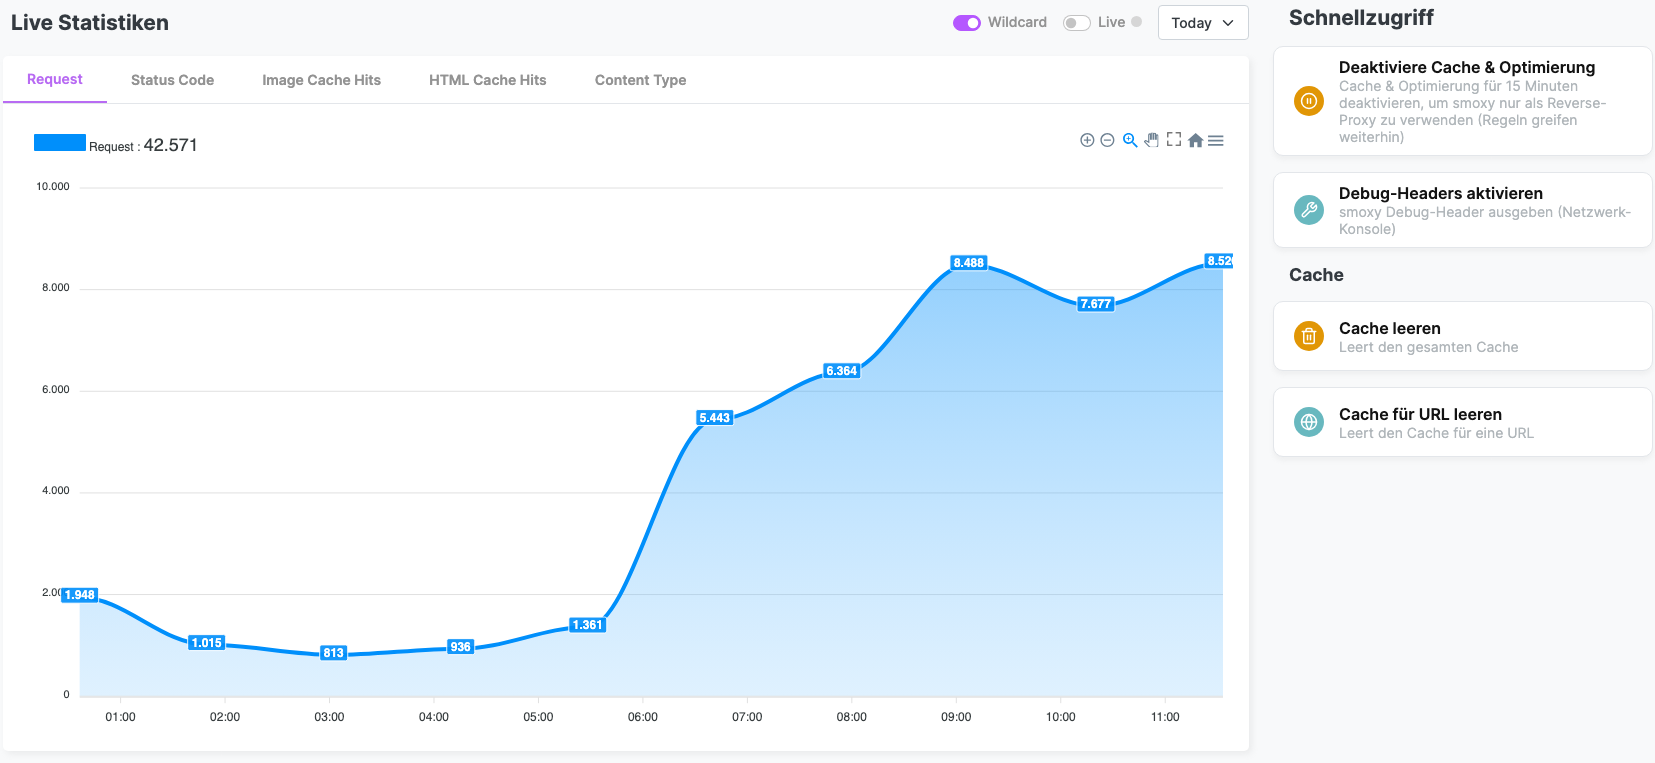Select the HTML Cache Hits tab
The height and width of the screenshot is (763, 1655).
(x=488, y=80)
